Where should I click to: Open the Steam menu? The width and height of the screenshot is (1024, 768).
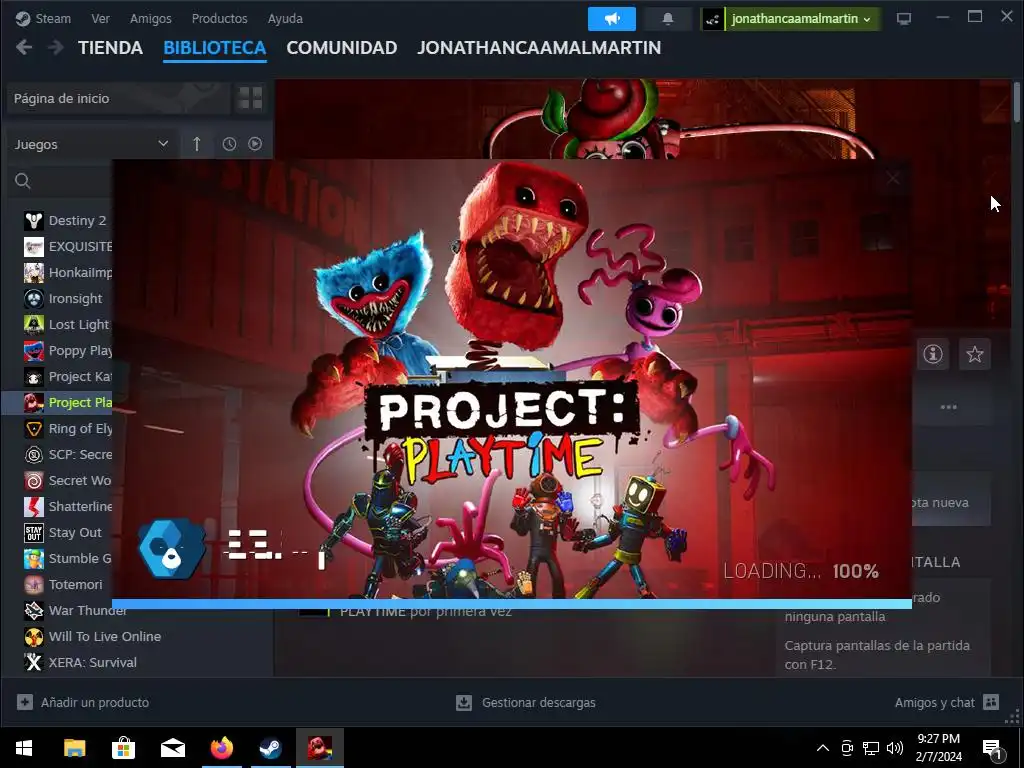click(43, 18)
